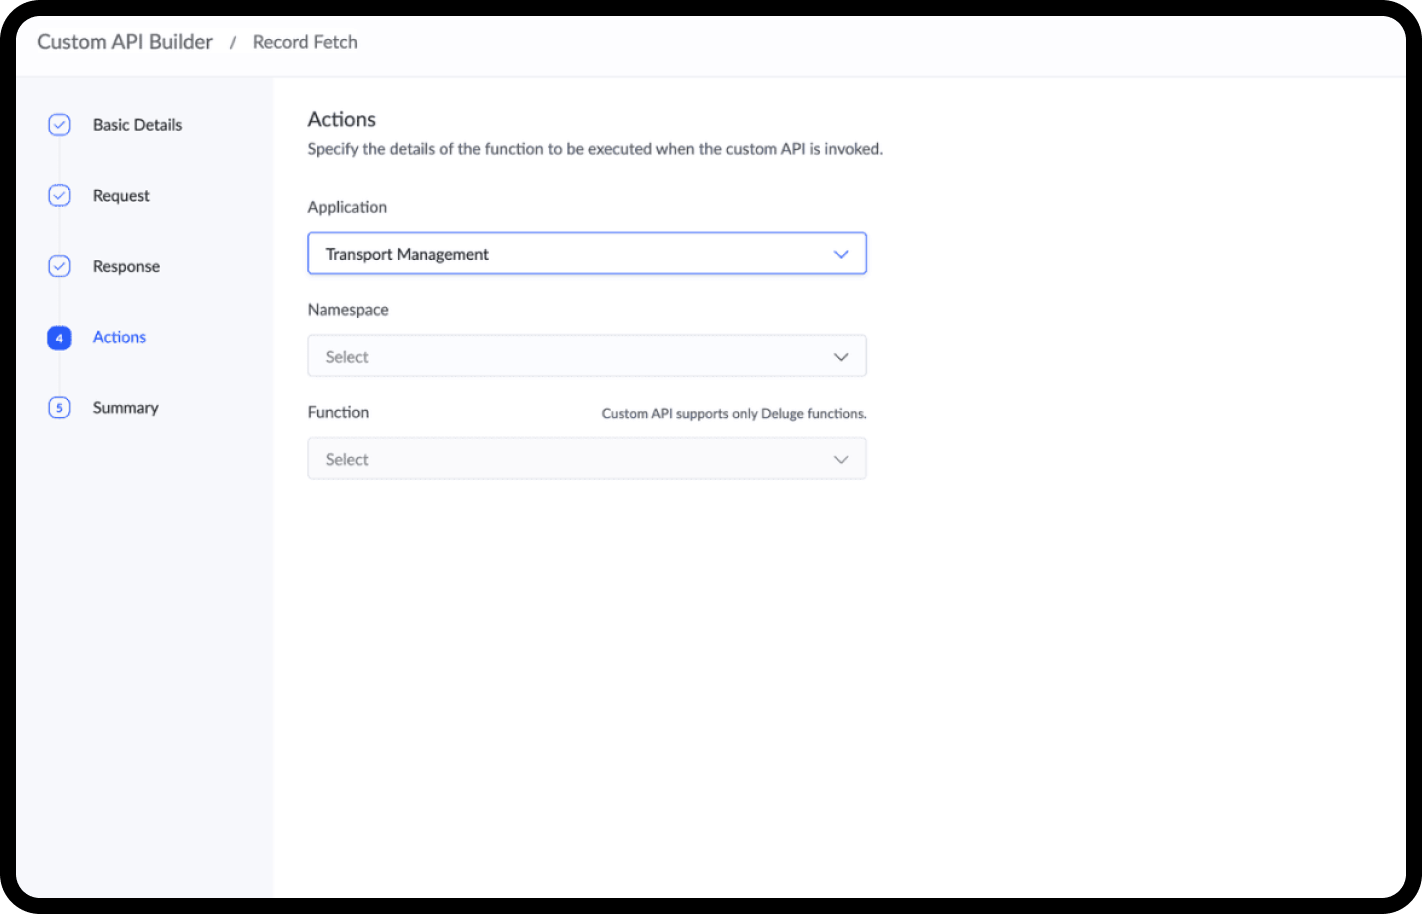Viewport: 1422px width, 914px height.
Task: Click the Request step checkmark icon
Action: [x=59, y=196]
